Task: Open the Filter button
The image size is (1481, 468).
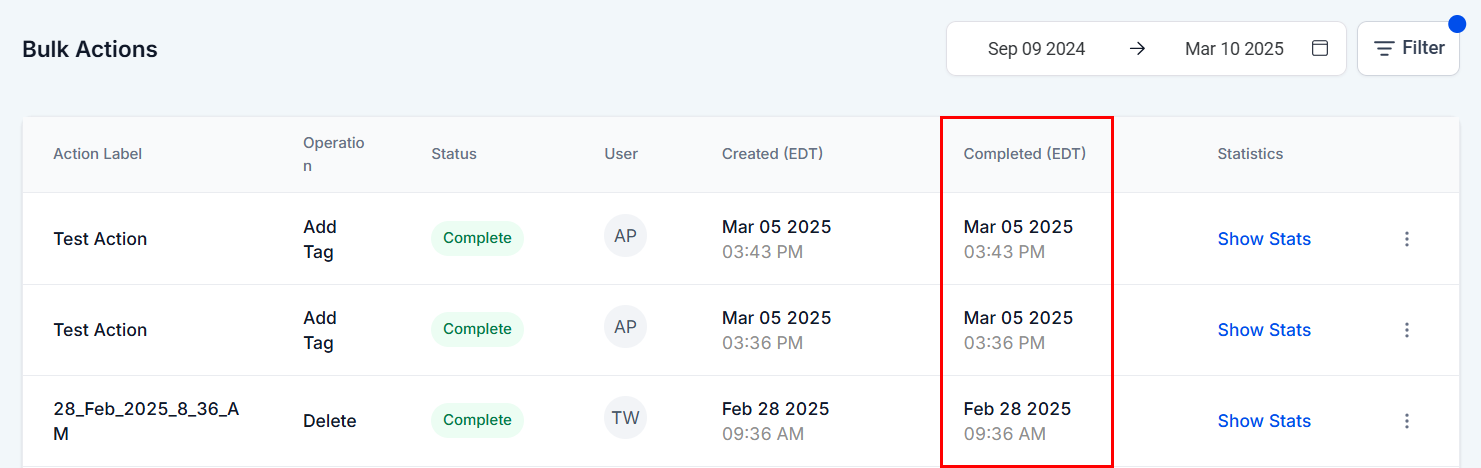Action: (1408, 48)
